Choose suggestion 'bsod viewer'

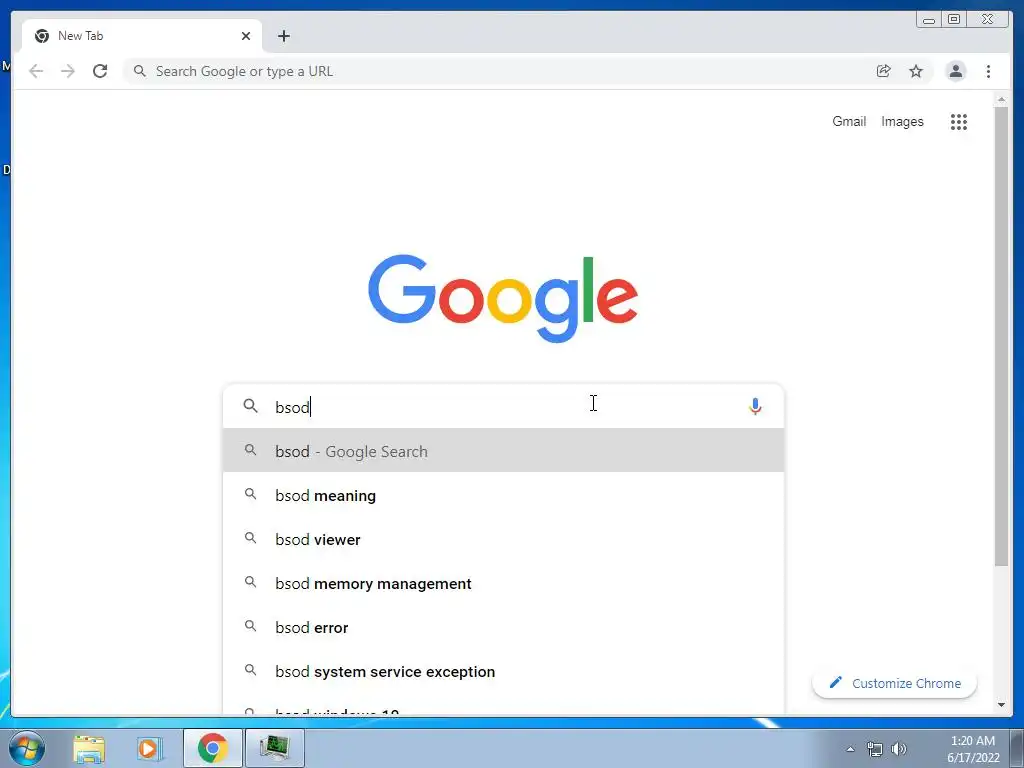pos(503,539)
